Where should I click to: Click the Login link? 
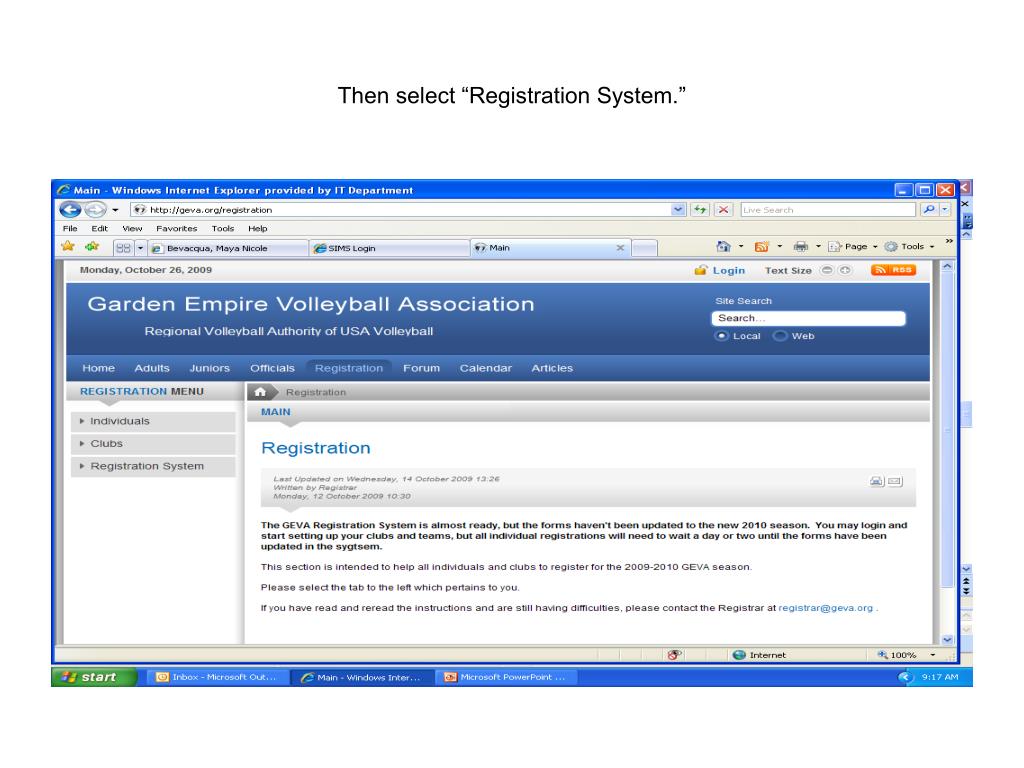click(728, 270)
